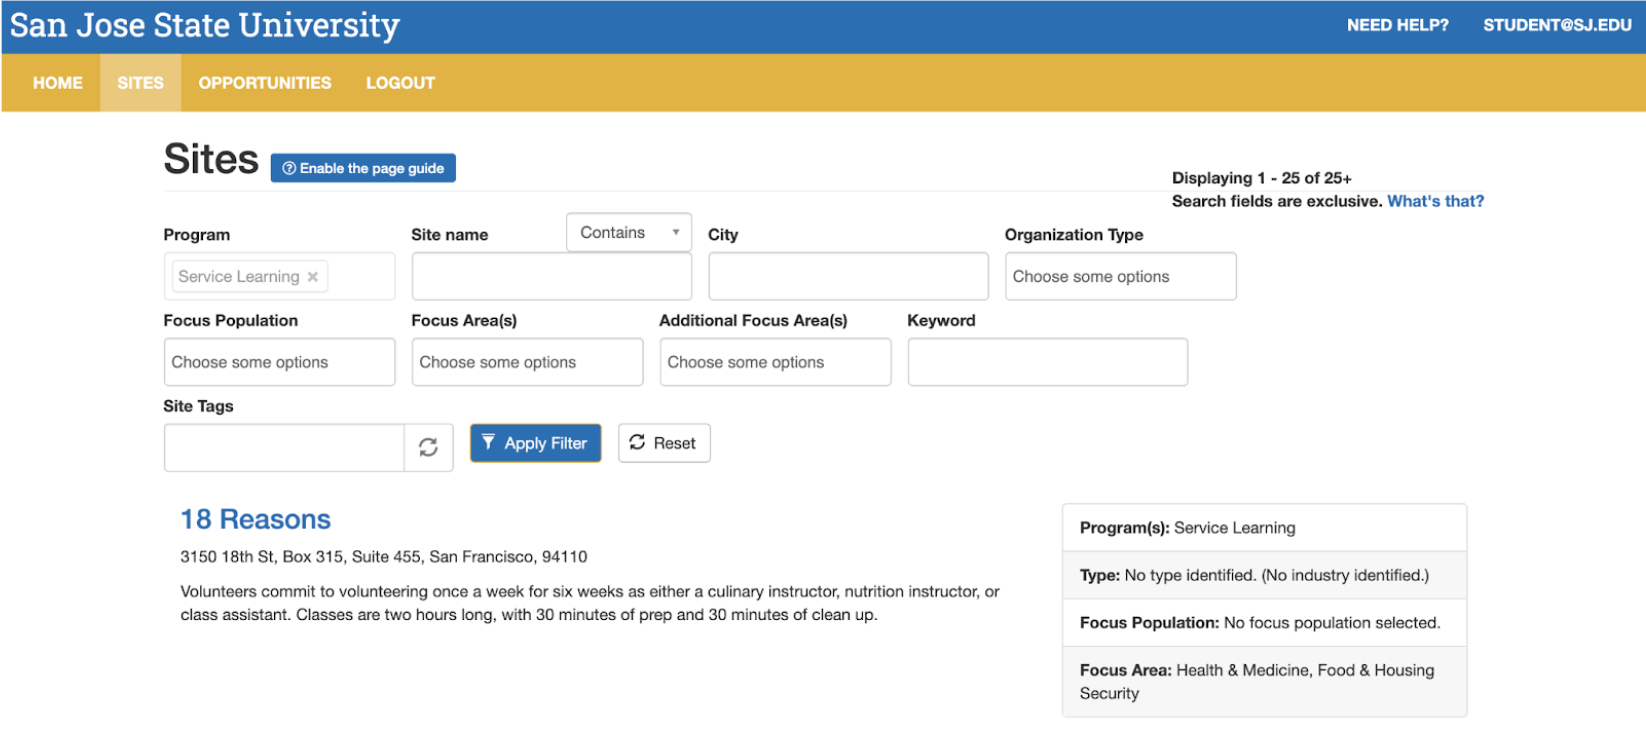Log out via the Logout menu item

pos(400,83)
